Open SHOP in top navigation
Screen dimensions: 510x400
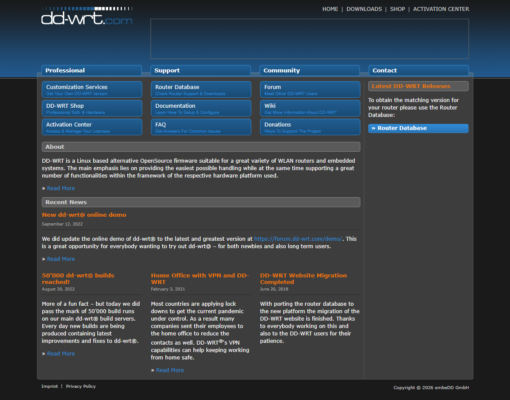click(397, 9)
